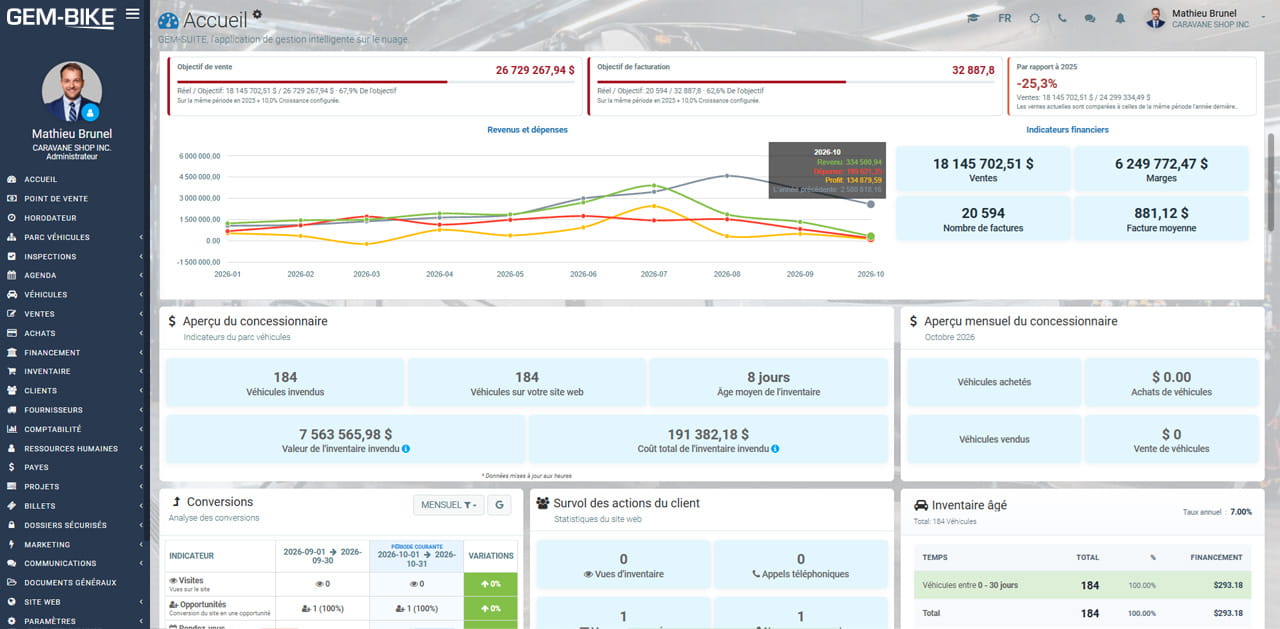Click the Paramètres gear icon in sidebar
The height and width of the screenshot is (629, 1280).
11,621
